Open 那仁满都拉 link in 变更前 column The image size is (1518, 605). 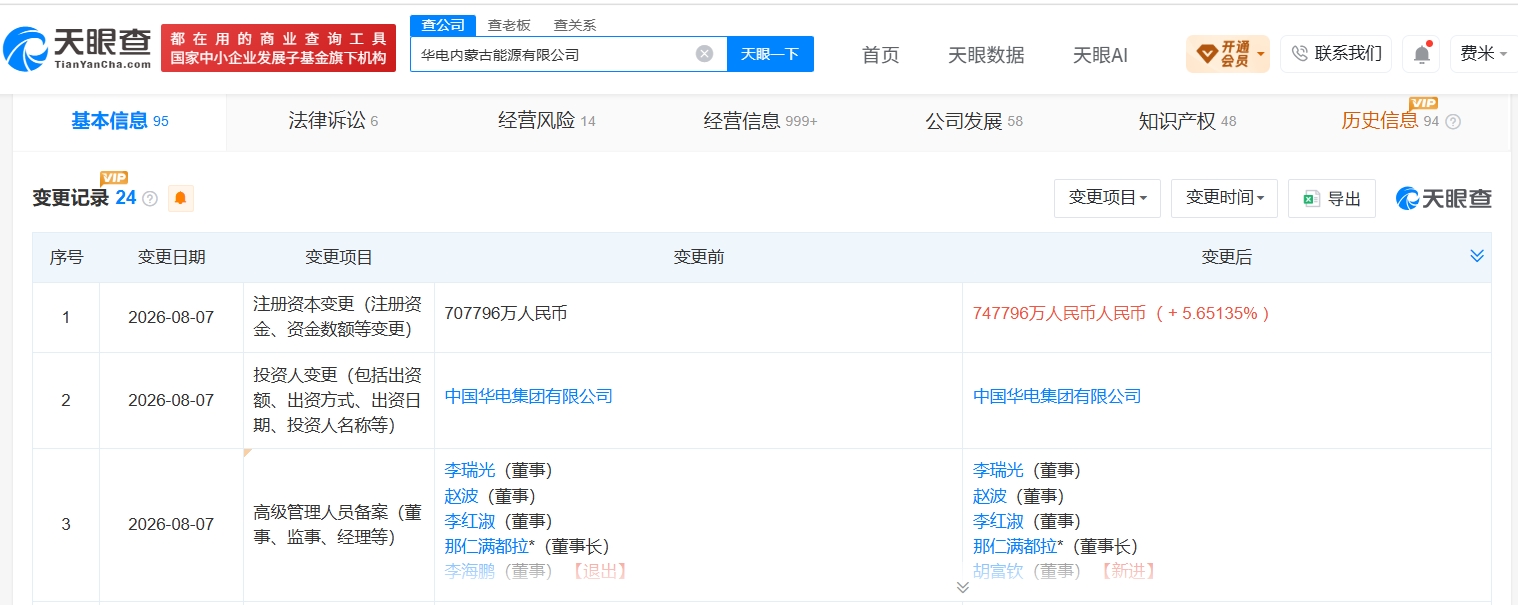pyautogui.click(x=488, y=546)
